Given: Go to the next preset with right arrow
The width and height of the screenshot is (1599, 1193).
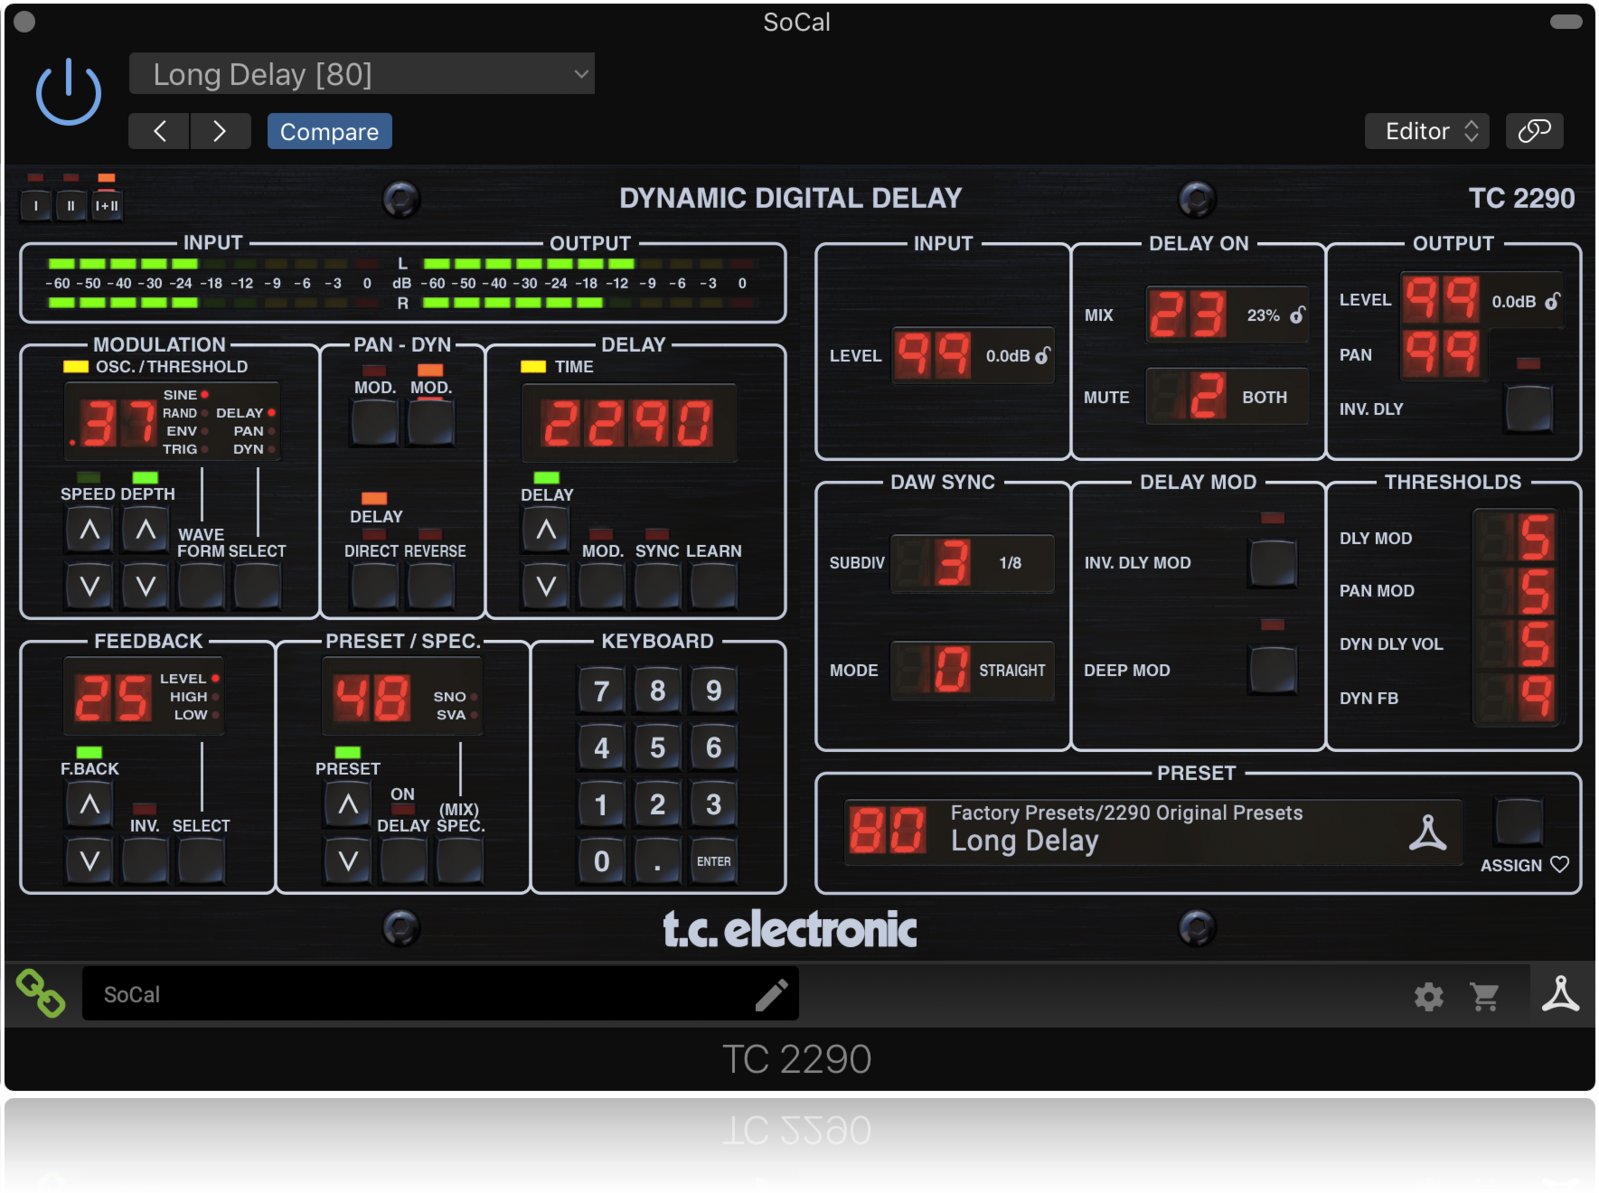Looking at the screenshot, I should [x=220, y=131].
